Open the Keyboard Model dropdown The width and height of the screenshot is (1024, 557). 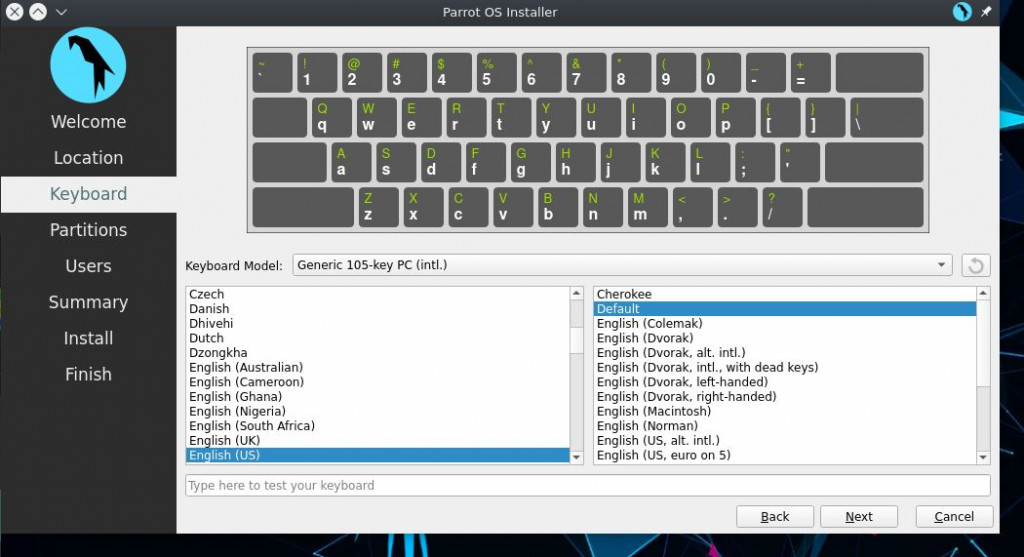pyautogui.click(x=622, y=265)
